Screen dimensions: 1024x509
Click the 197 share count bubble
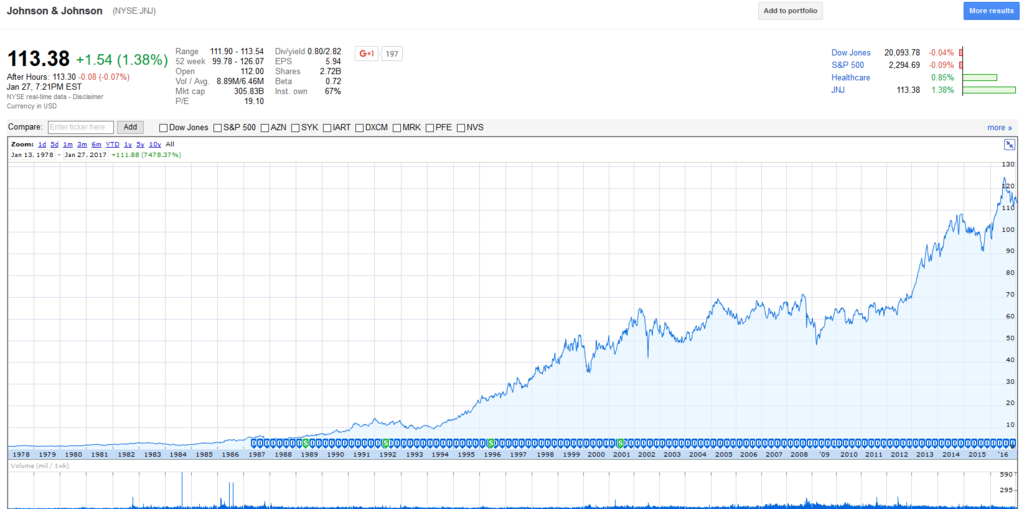(392, 54)
